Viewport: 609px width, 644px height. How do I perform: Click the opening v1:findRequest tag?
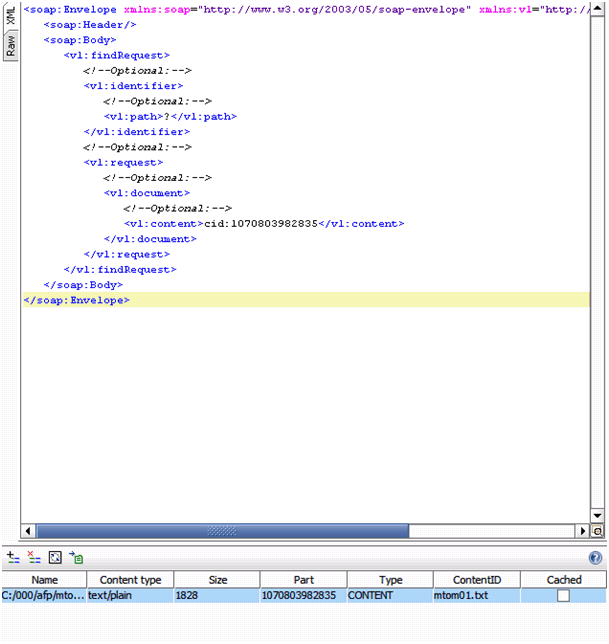tap(117, 55)
